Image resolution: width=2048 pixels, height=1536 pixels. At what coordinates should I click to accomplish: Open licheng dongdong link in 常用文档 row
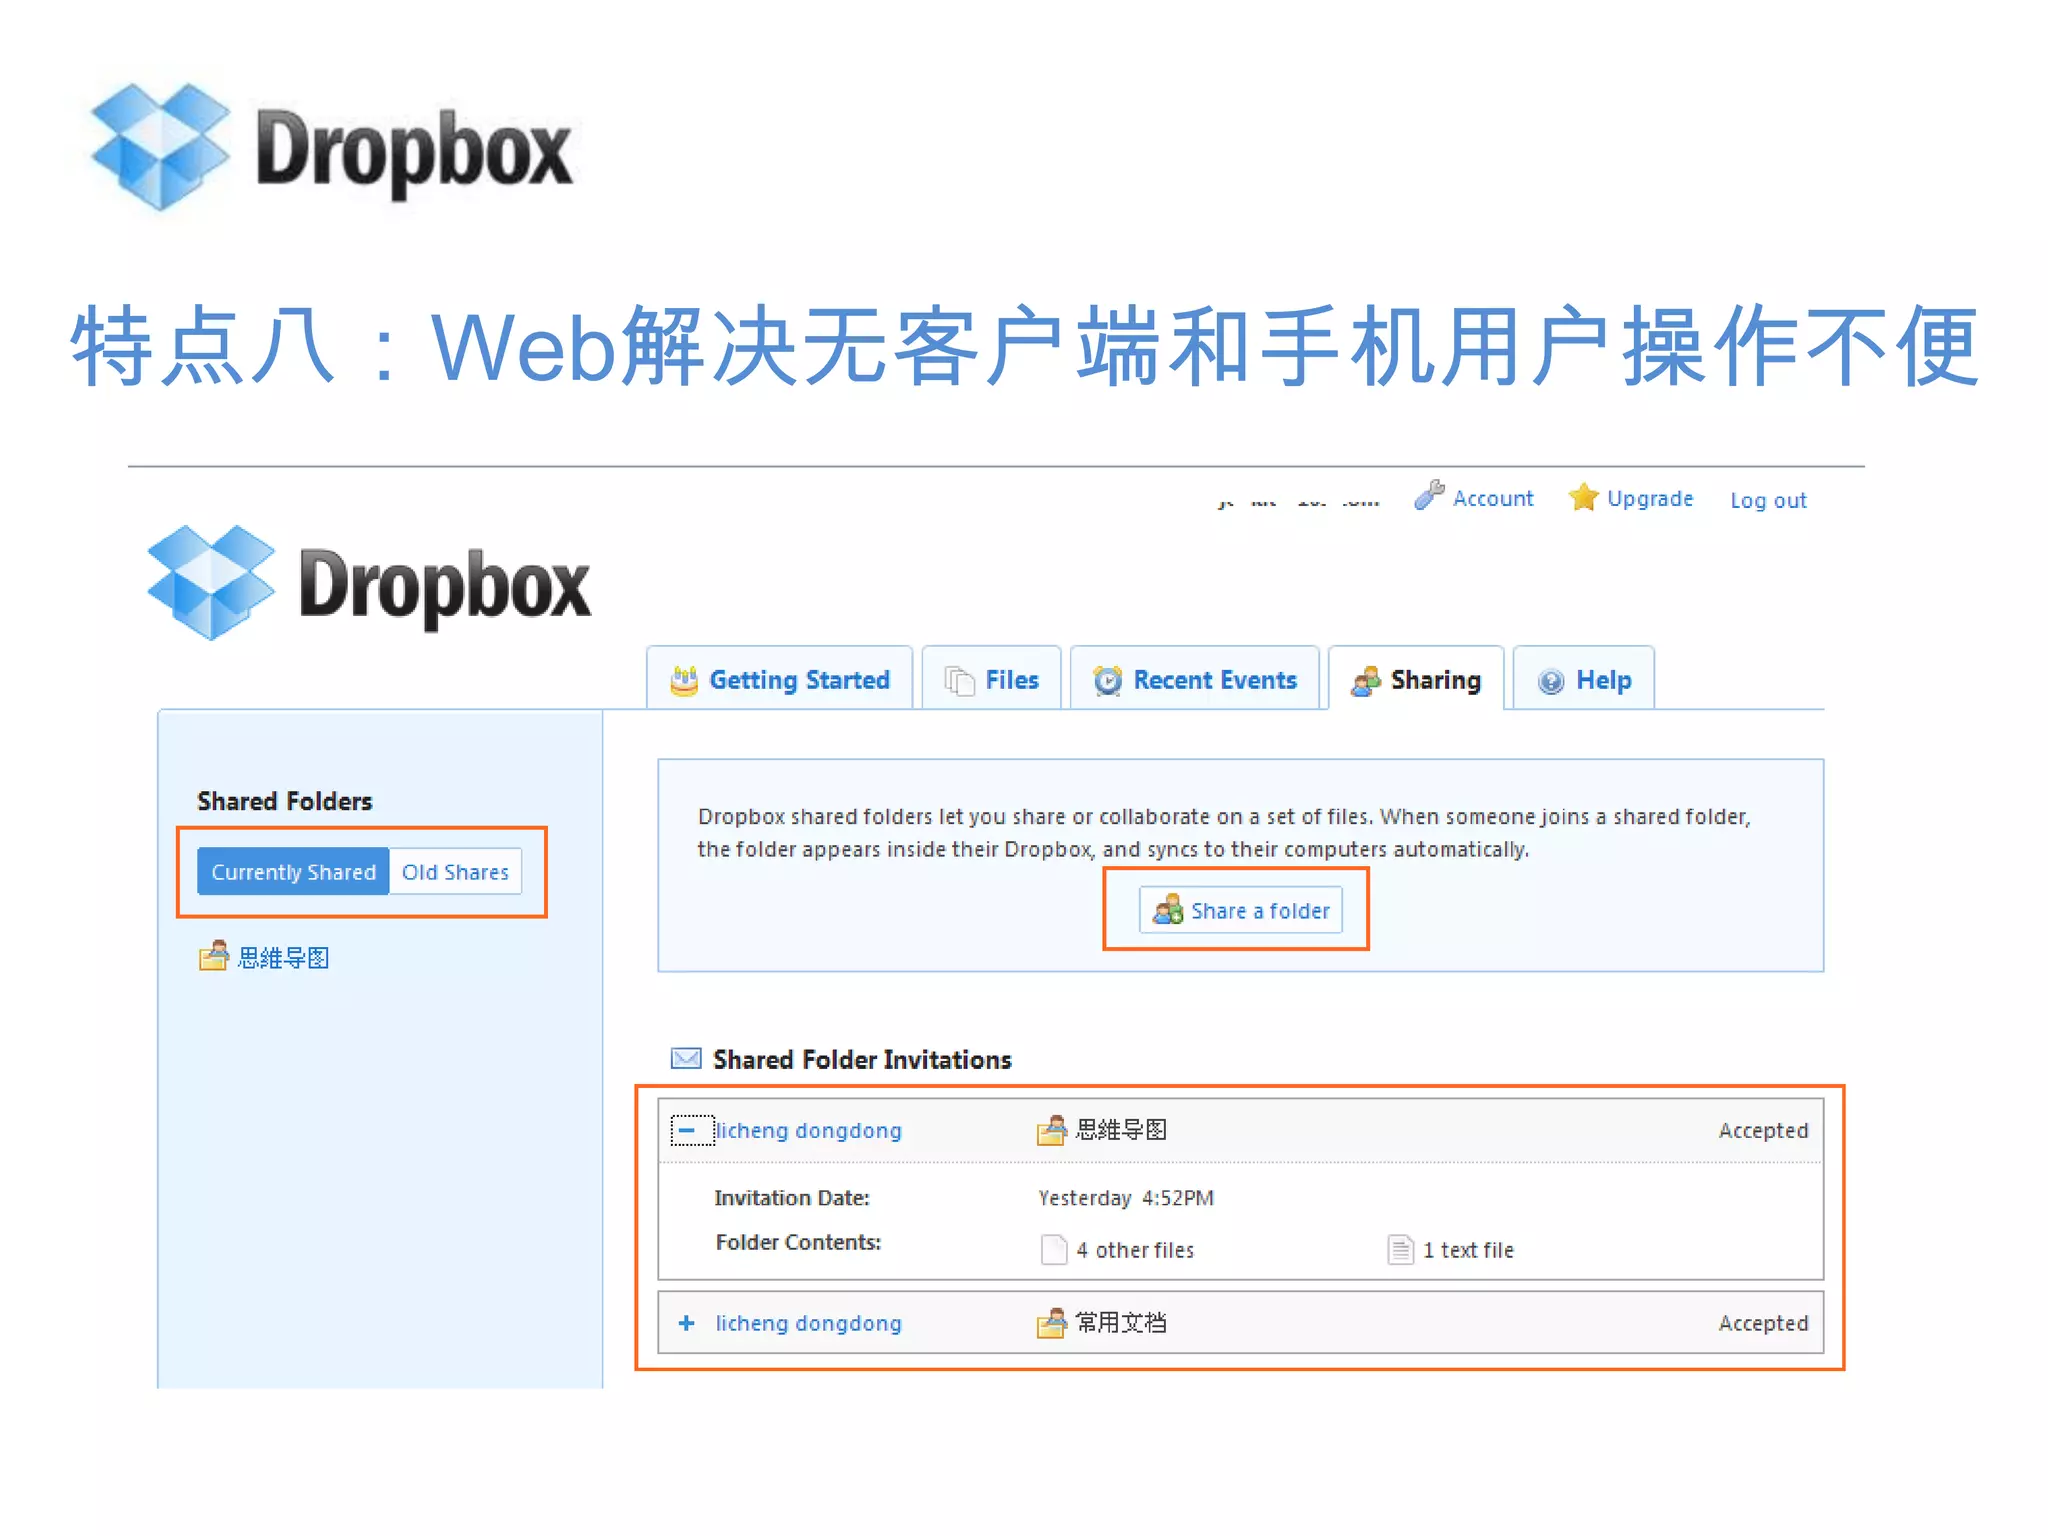tap(809, 1324)
